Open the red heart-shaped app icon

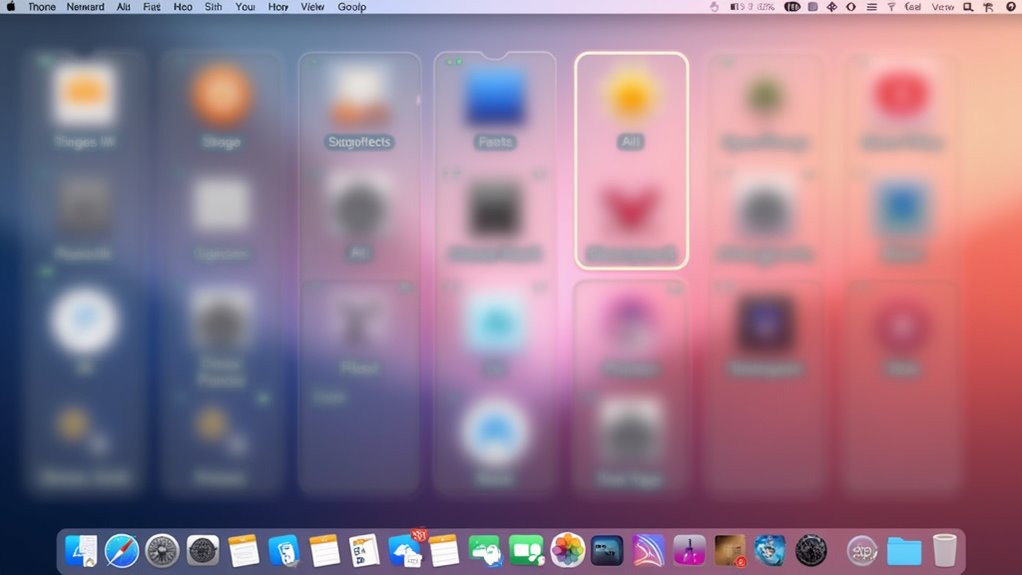630,208
